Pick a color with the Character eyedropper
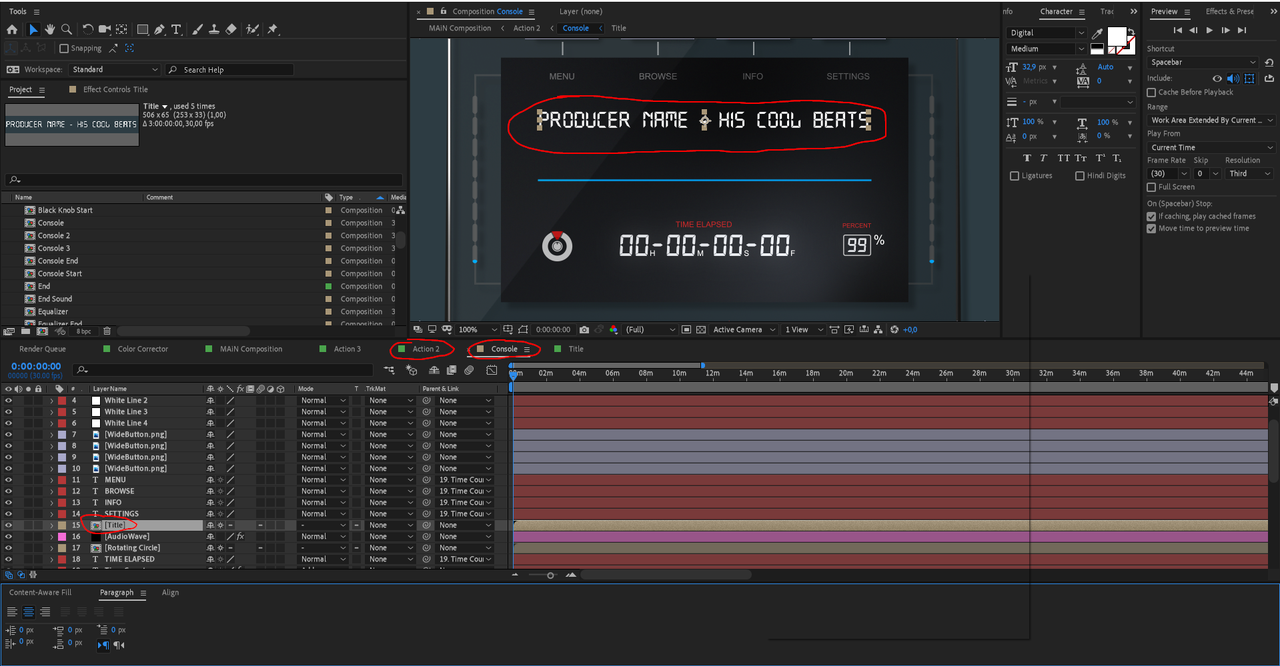The width and height of the screenshot is (1280, 666). (1097, 34)
